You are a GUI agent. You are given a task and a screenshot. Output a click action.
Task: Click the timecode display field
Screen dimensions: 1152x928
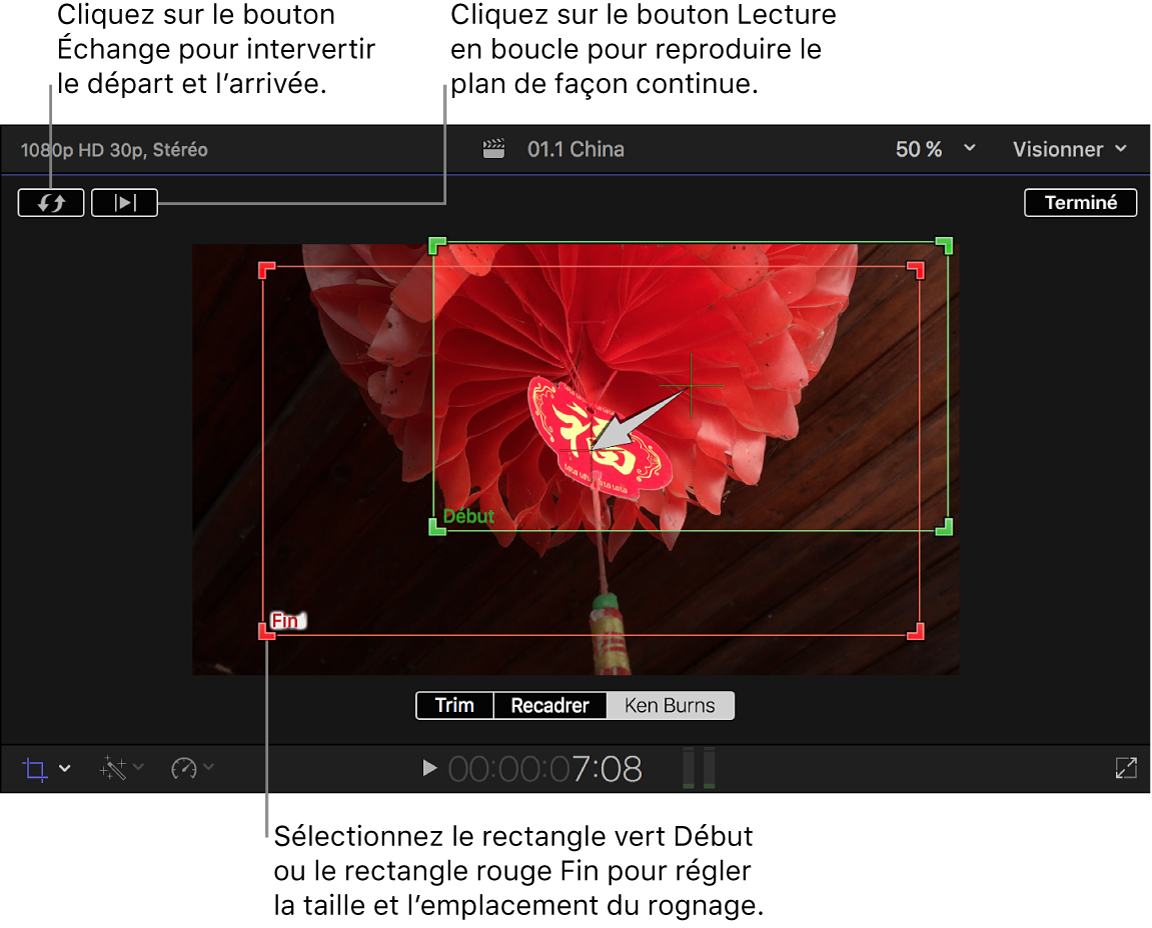click(x=545, y=768)
